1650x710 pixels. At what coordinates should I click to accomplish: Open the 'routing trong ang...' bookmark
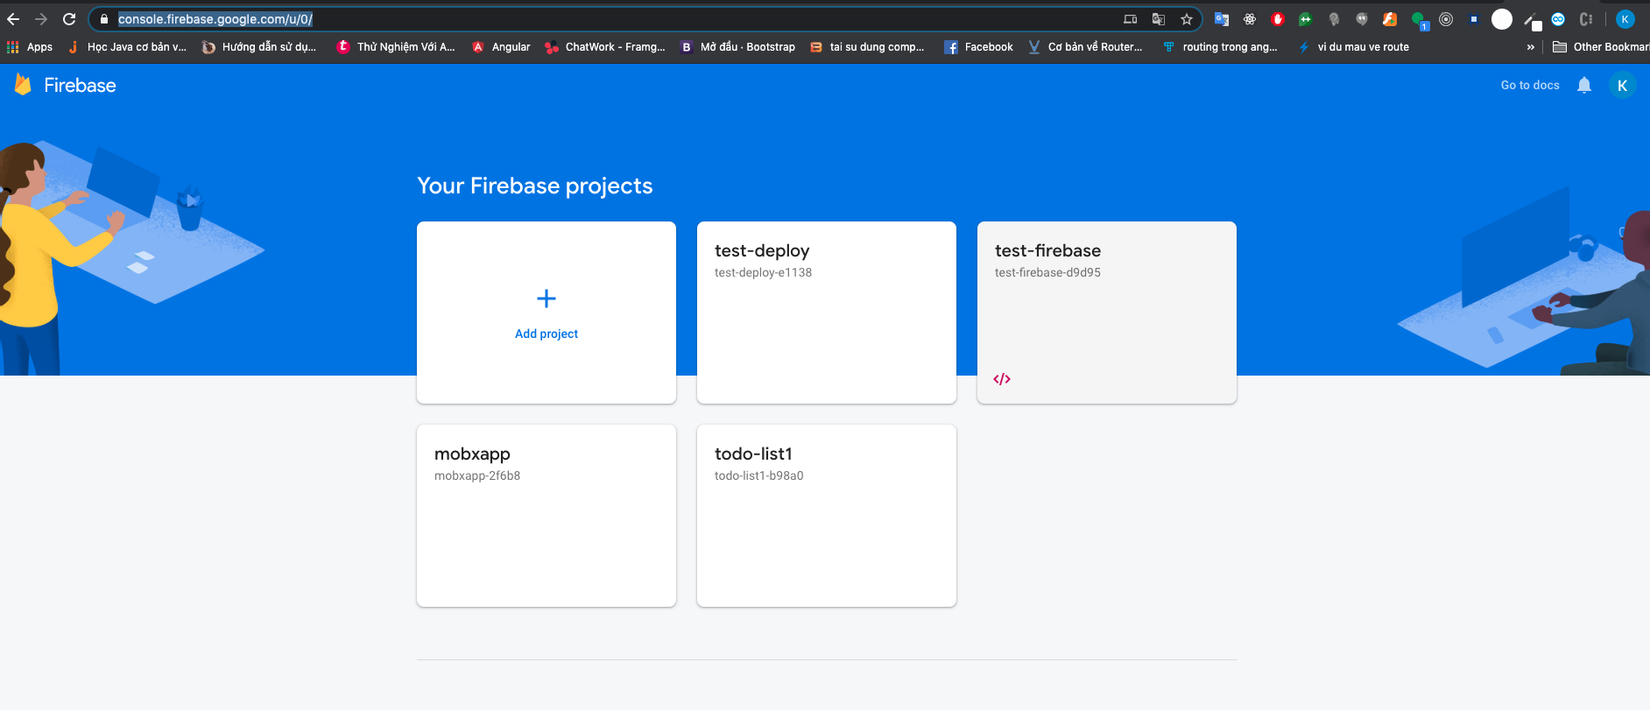[1220, 47]
